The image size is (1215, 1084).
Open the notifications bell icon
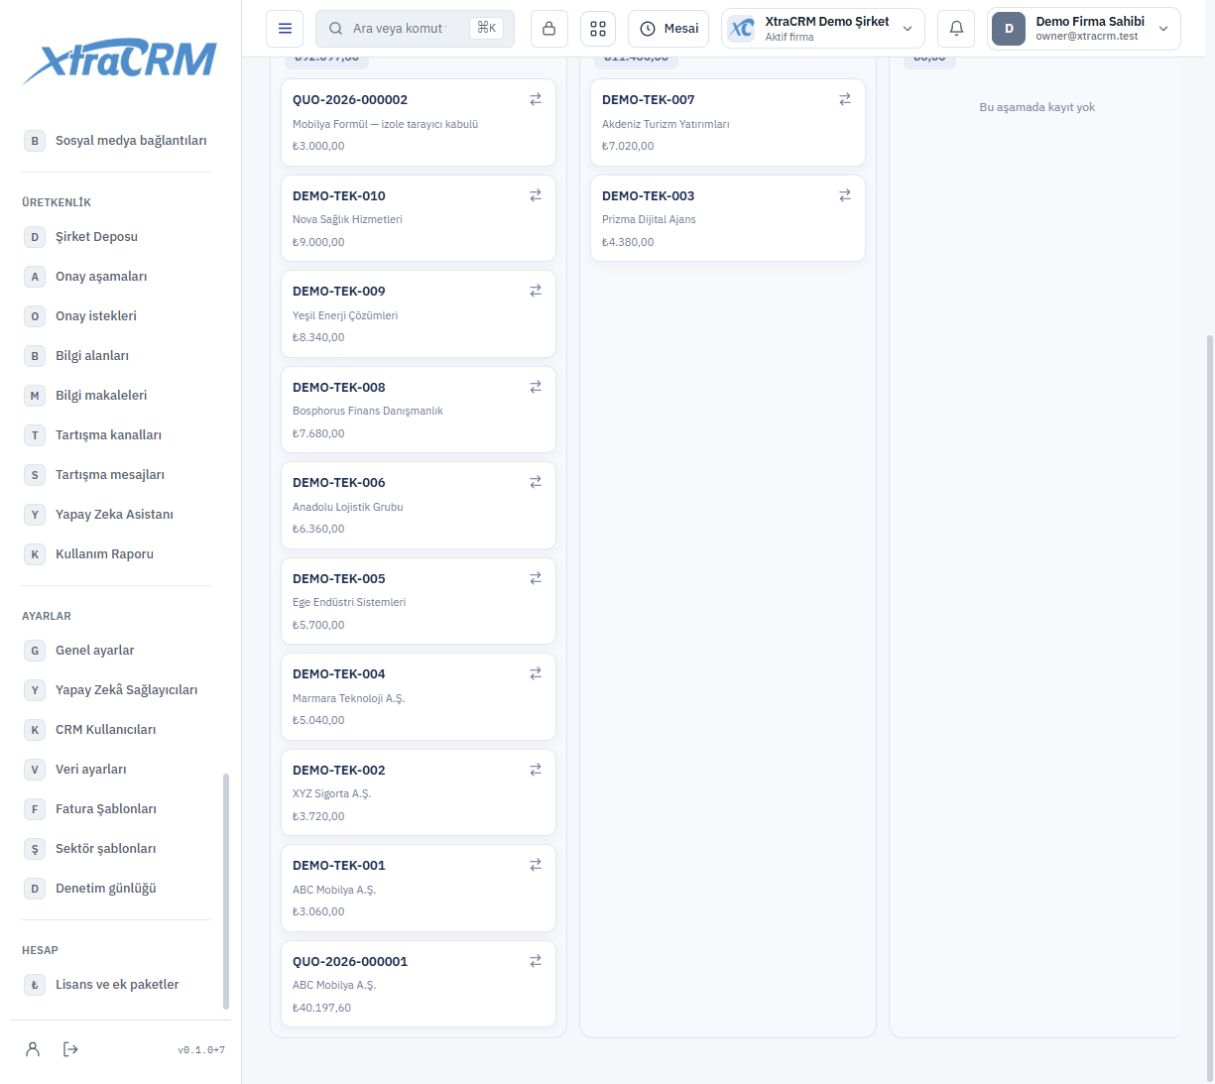pyautogui.click(x=955, y=29)
